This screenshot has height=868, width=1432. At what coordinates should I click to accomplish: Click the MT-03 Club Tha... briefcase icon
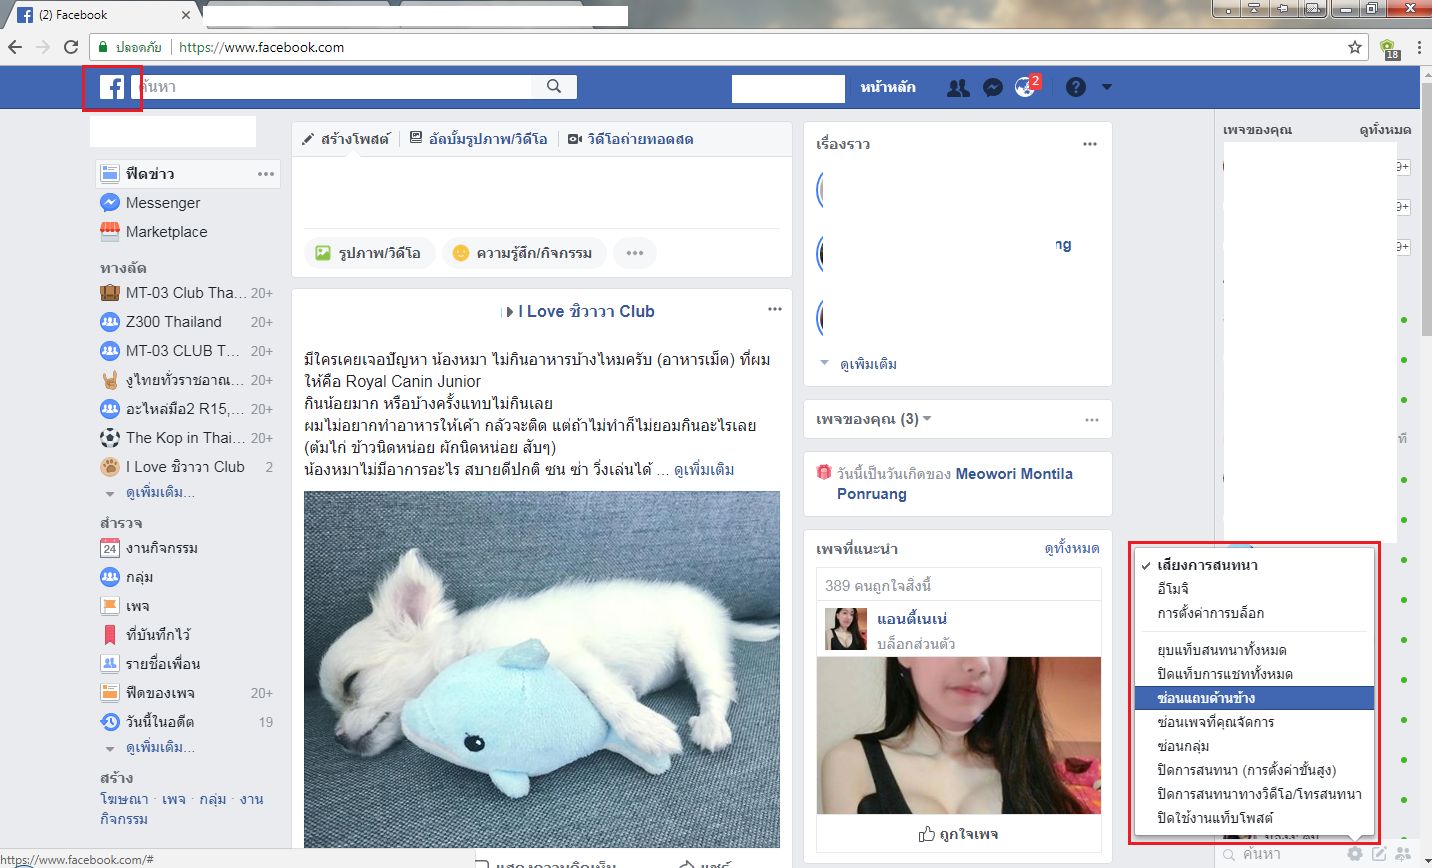point(110,293)
